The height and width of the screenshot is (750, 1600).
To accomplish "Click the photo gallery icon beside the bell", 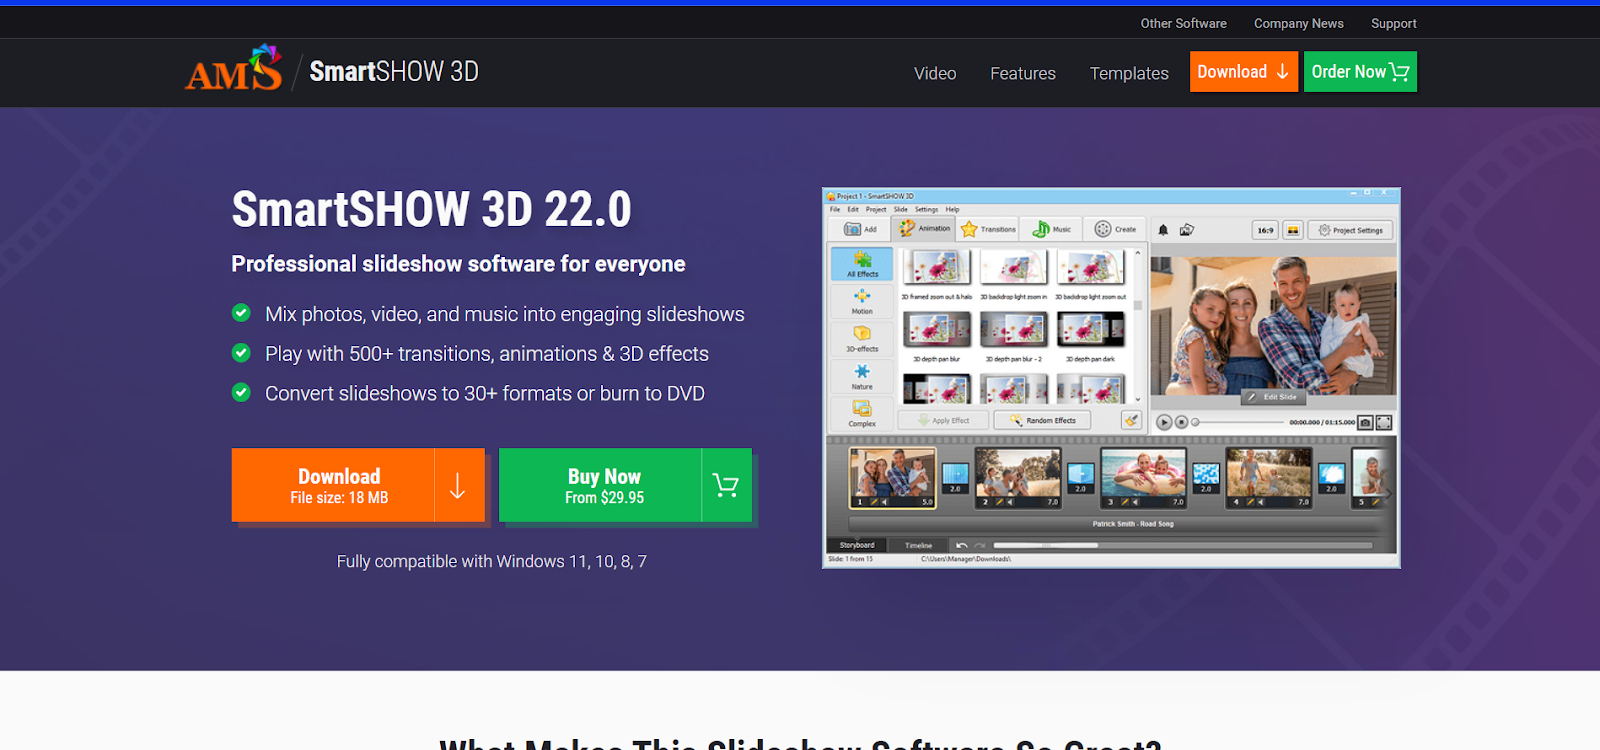I will pos(1186,230).
